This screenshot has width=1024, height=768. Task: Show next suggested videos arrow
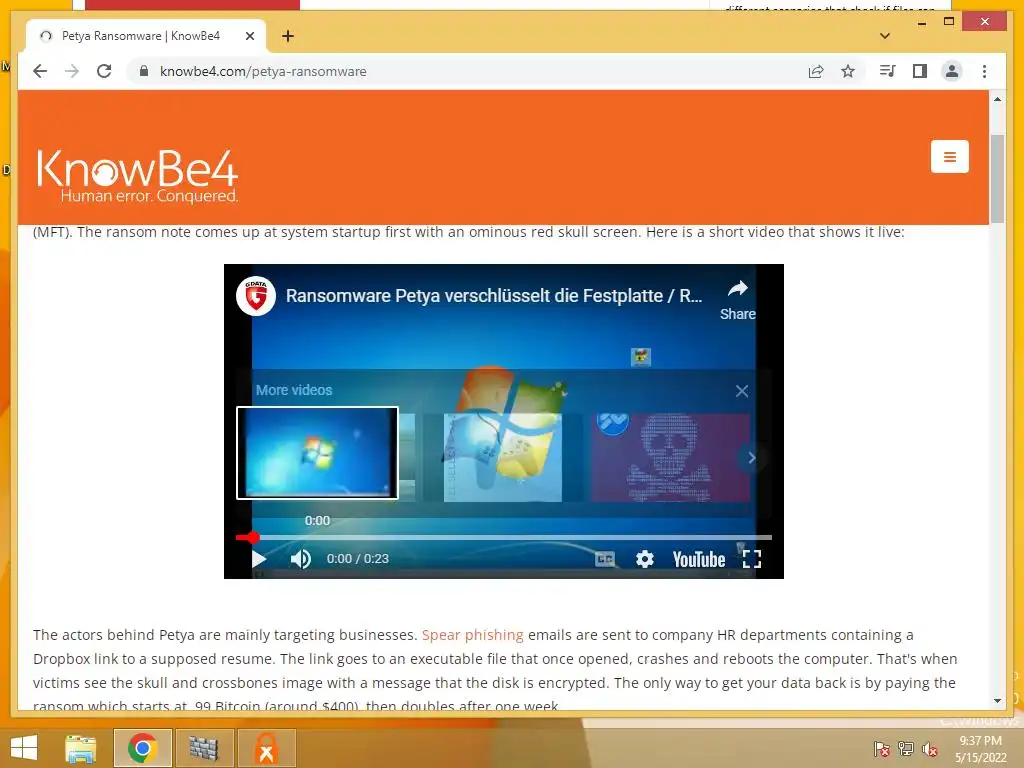pyautogui.click(x=752, y=458)
